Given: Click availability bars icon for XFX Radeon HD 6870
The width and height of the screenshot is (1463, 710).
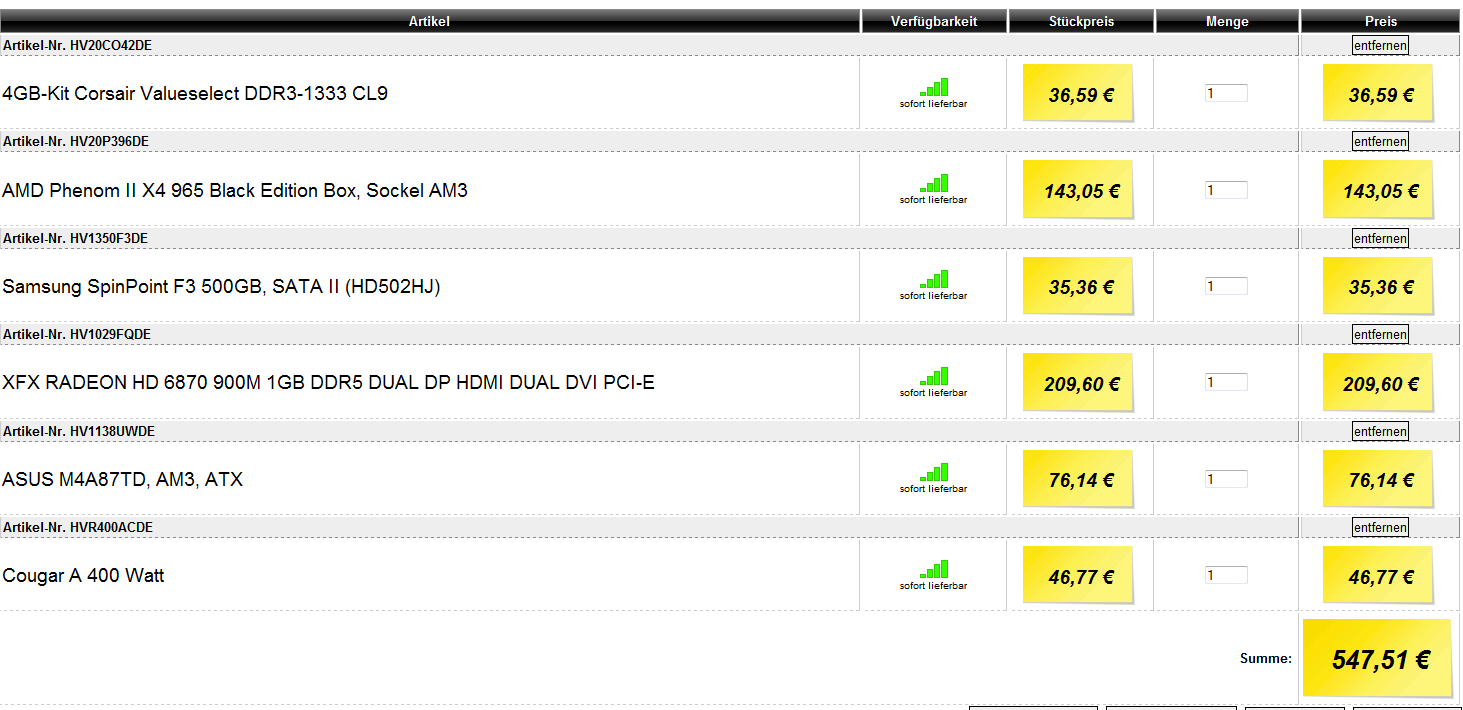Looking at the screenshot, I should click(934, 376).
